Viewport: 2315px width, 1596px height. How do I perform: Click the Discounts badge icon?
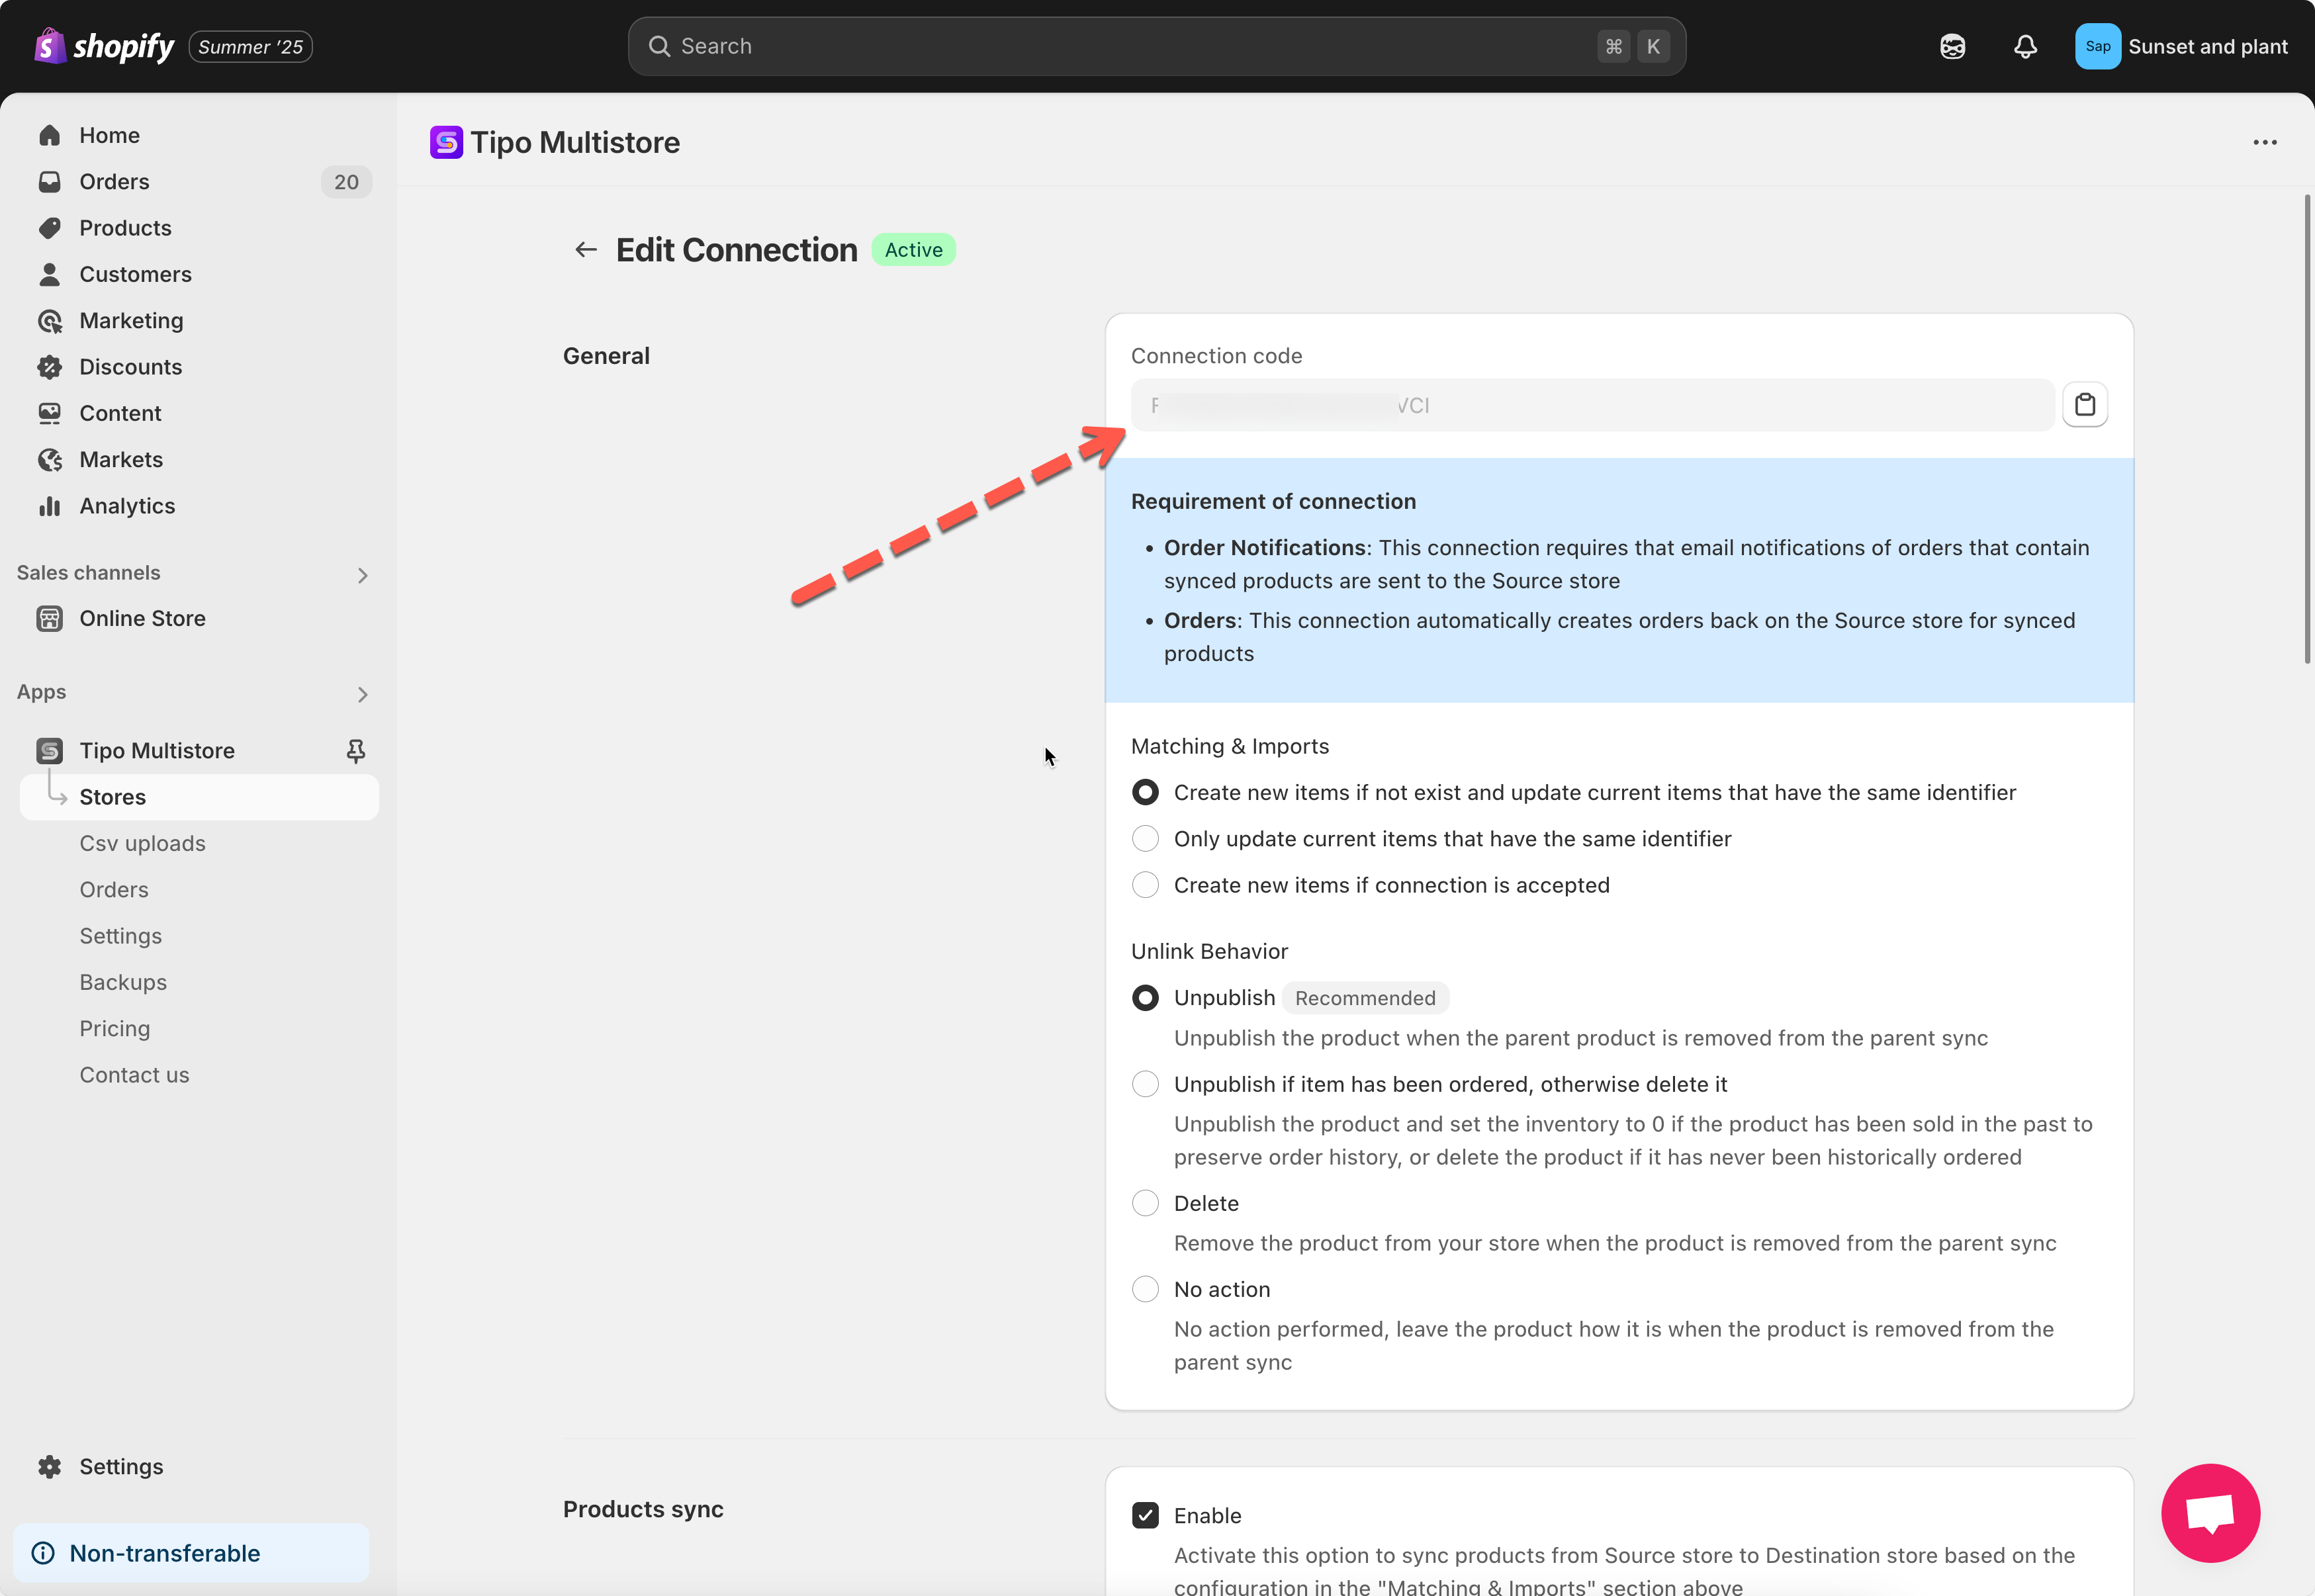pyautogui.click(x=49, y=367)
